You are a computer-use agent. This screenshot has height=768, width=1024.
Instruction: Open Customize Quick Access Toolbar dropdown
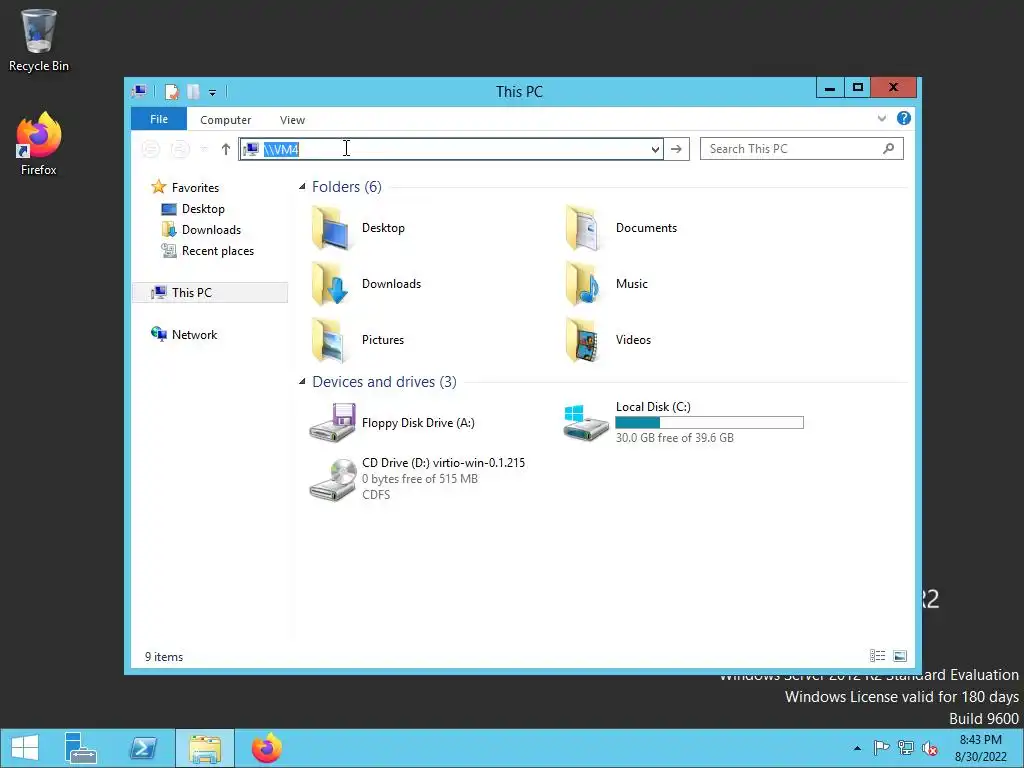click(212, 93)
